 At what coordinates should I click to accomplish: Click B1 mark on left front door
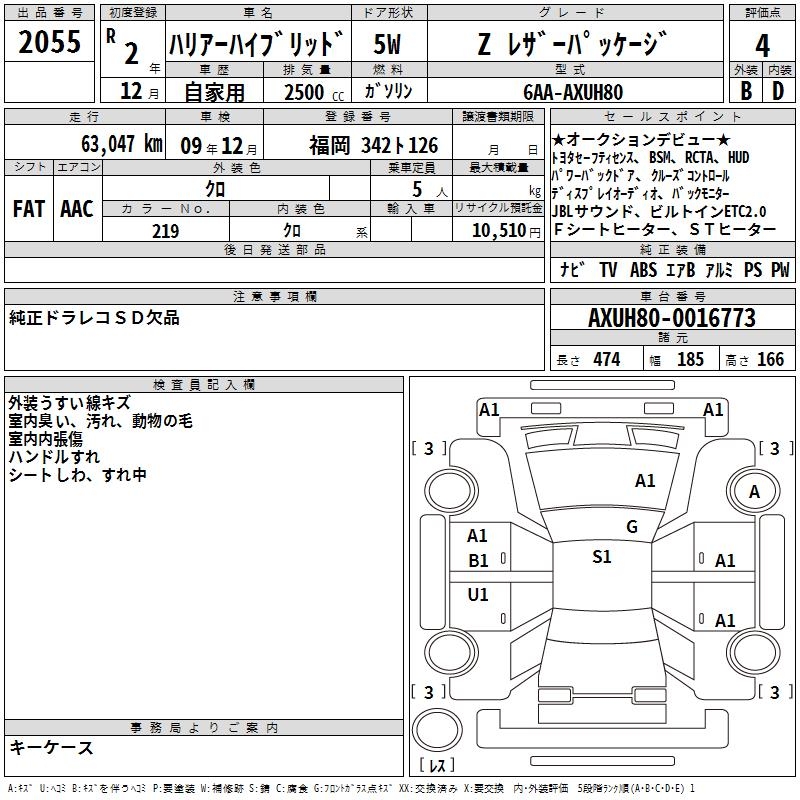tap(478, 561)
